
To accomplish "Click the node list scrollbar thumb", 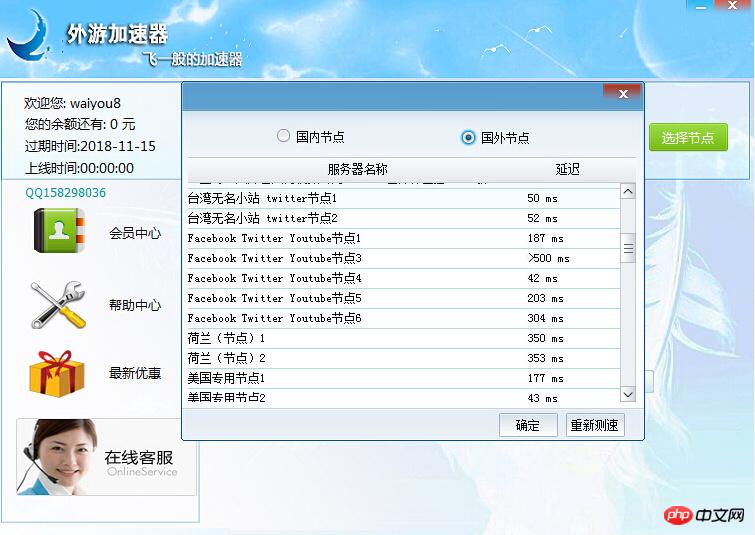I will [628, 248].
